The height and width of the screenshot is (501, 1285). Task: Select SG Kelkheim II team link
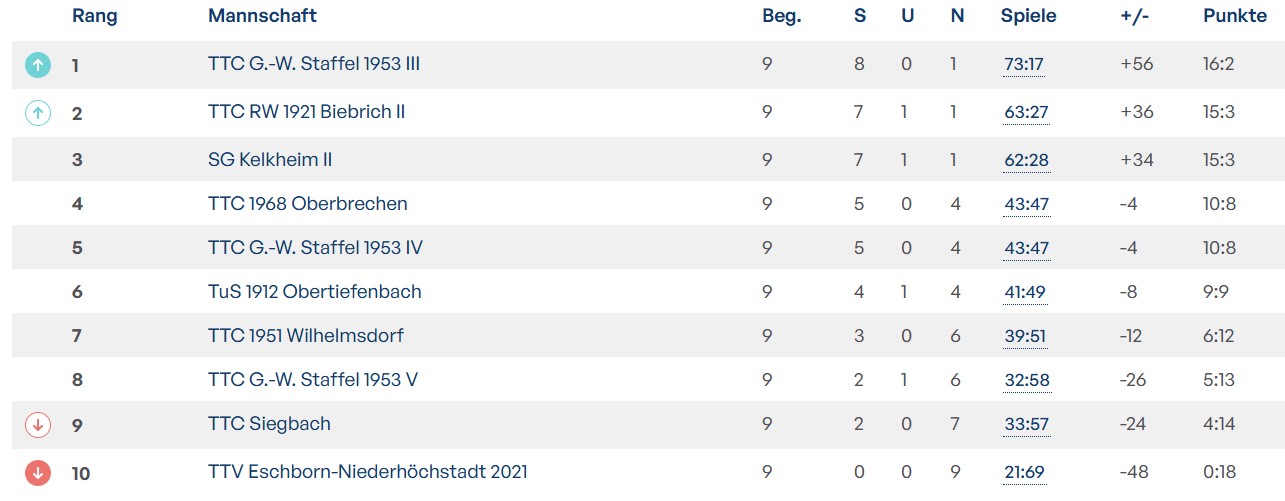point(270,160)
